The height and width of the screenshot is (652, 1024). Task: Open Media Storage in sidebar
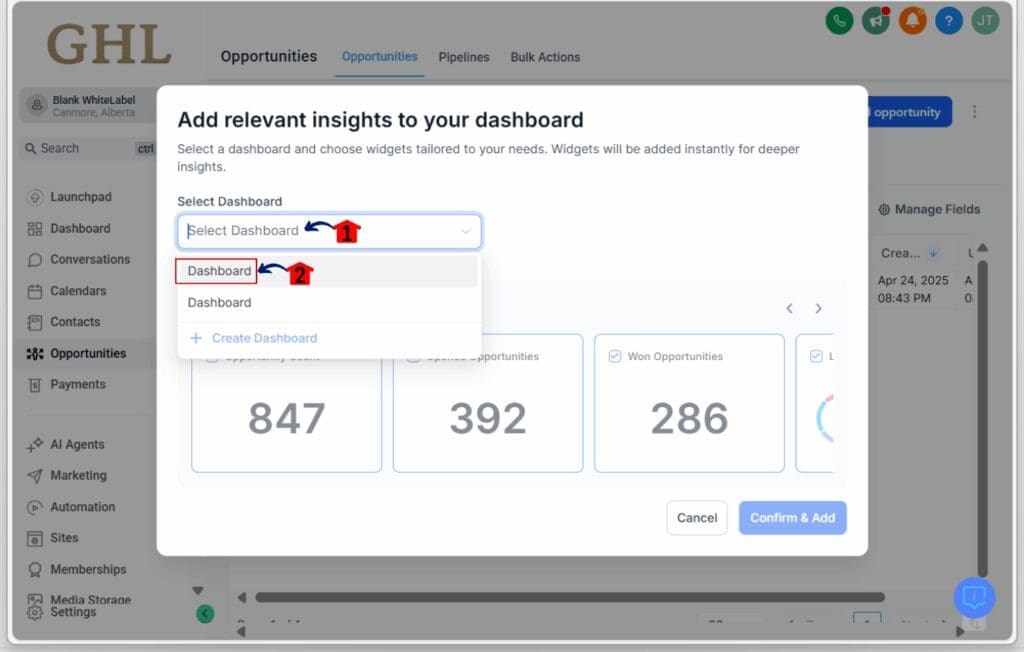click(x=90, y=599)
